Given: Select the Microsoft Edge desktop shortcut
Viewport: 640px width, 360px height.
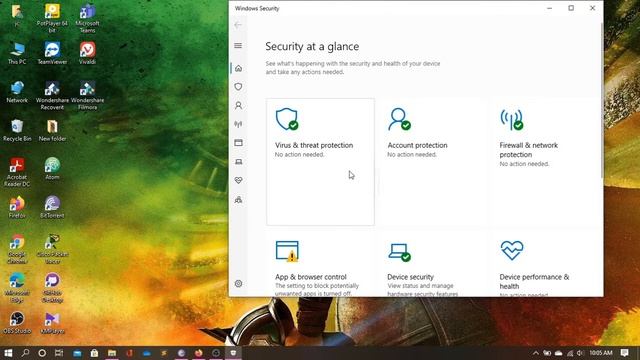Looking at the screenshot, I should pos(17,287).
